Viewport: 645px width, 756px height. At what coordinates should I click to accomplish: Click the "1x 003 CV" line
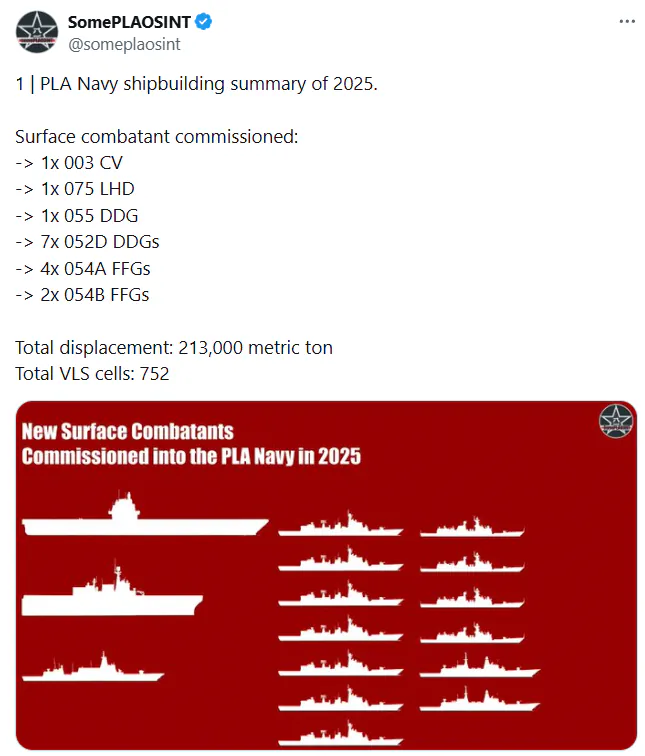pyautogui.click(x=69, y=162)
